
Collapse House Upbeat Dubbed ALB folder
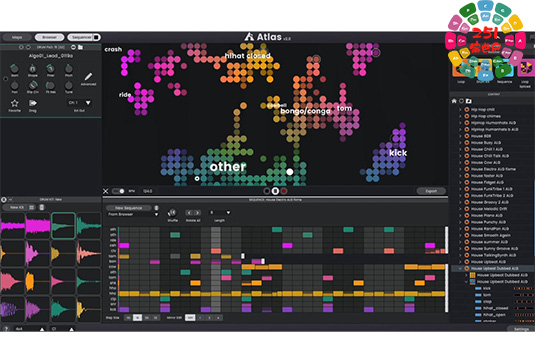pos(460,268)
